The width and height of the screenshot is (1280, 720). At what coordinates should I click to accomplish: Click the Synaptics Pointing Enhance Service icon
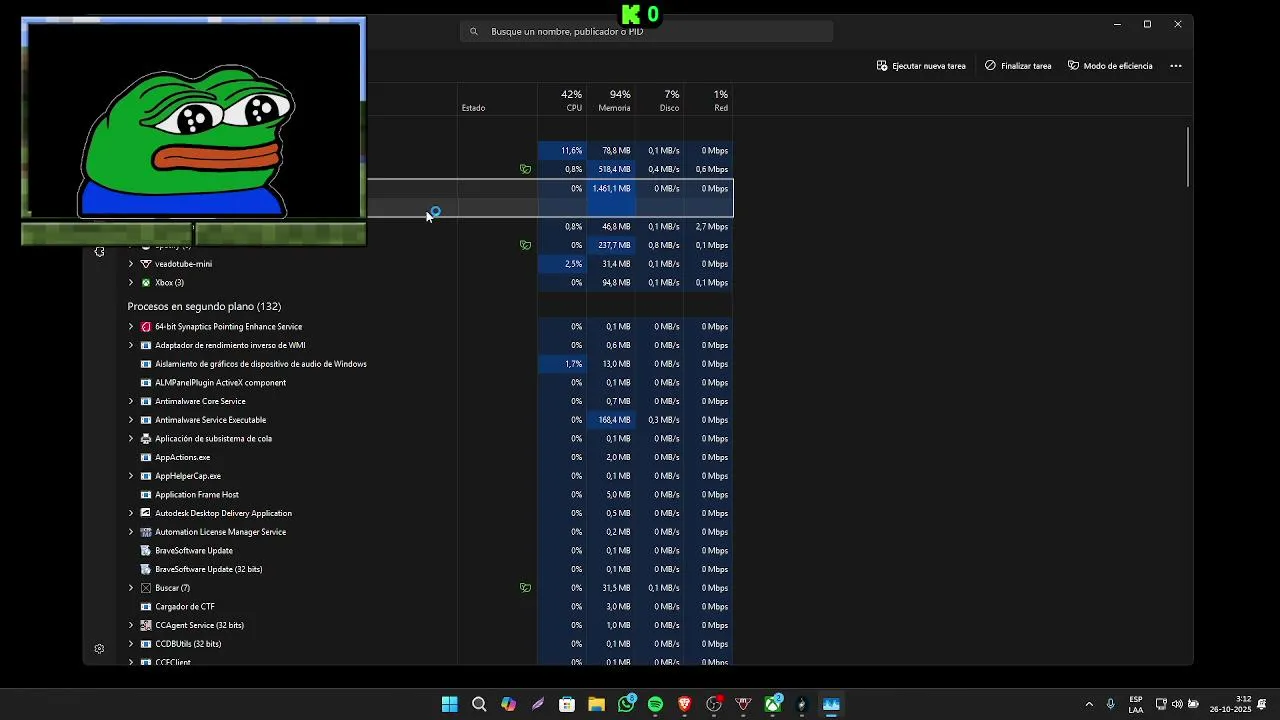[x=146, y=327]
